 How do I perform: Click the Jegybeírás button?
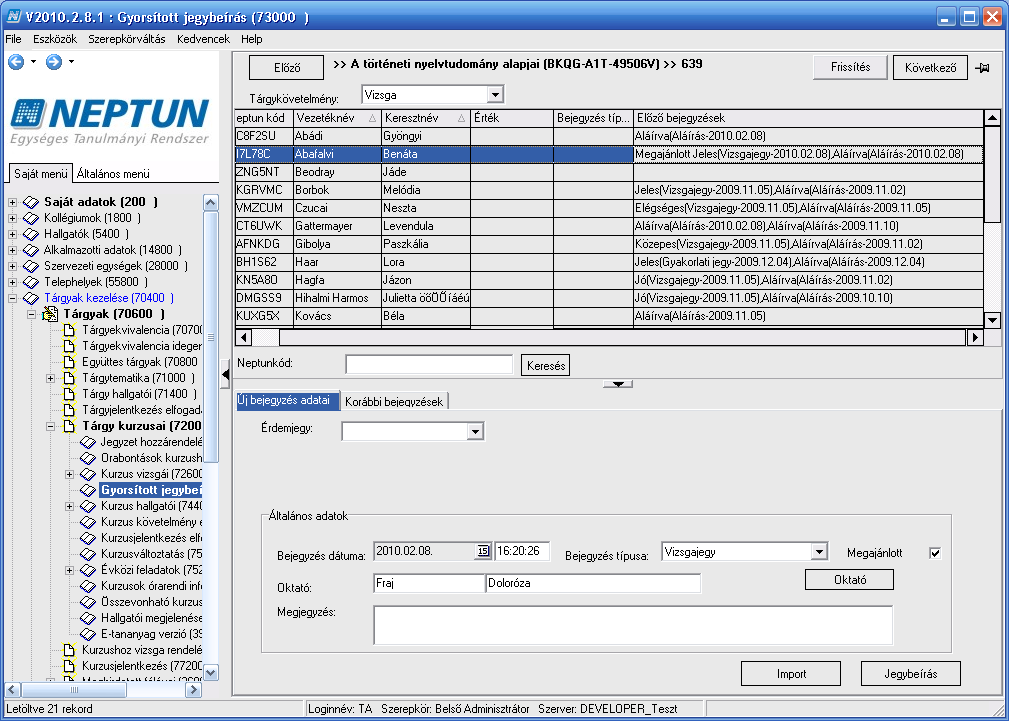coord(911,673)
